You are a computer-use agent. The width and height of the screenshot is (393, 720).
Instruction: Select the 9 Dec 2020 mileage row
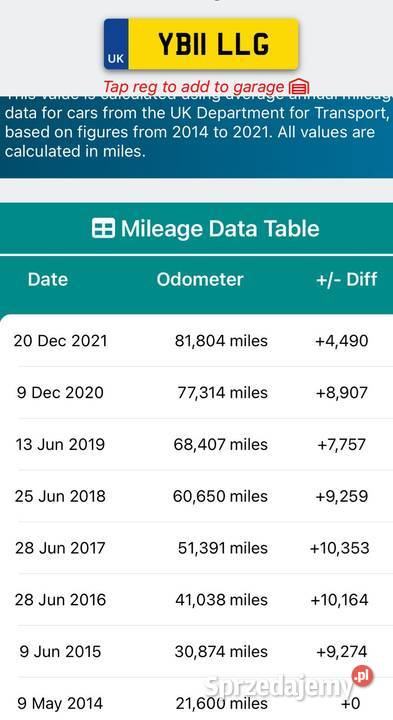pyautogui.click(x=196, y=393)
